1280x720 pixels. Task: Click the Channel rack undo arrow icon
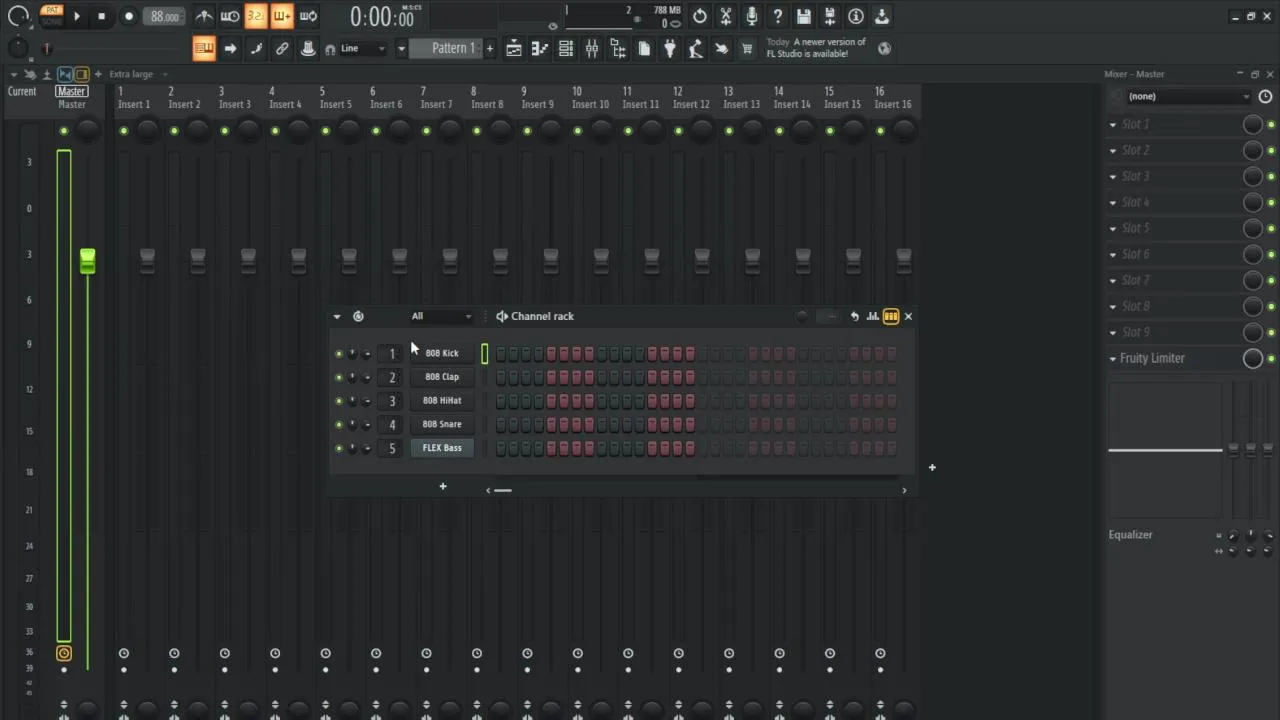(x=855, y=316)
